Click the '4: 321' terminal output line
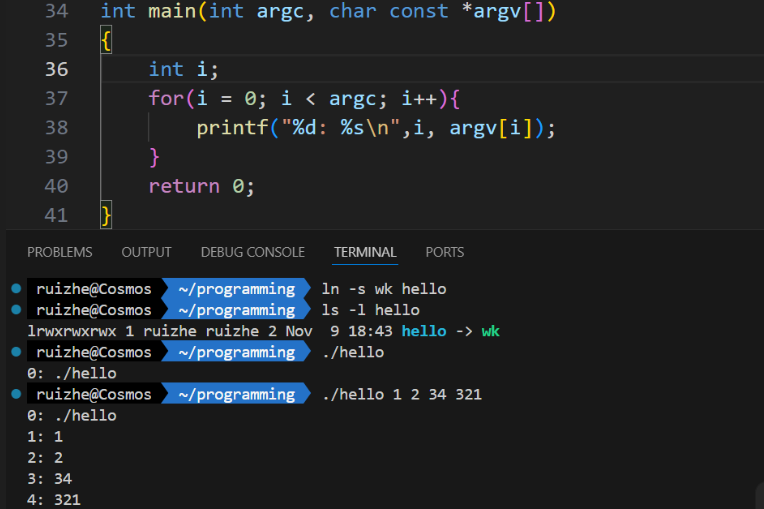Image resolution: width=764 pixels, height=509 pixels. pyautogui.click(x=54, y=499)
